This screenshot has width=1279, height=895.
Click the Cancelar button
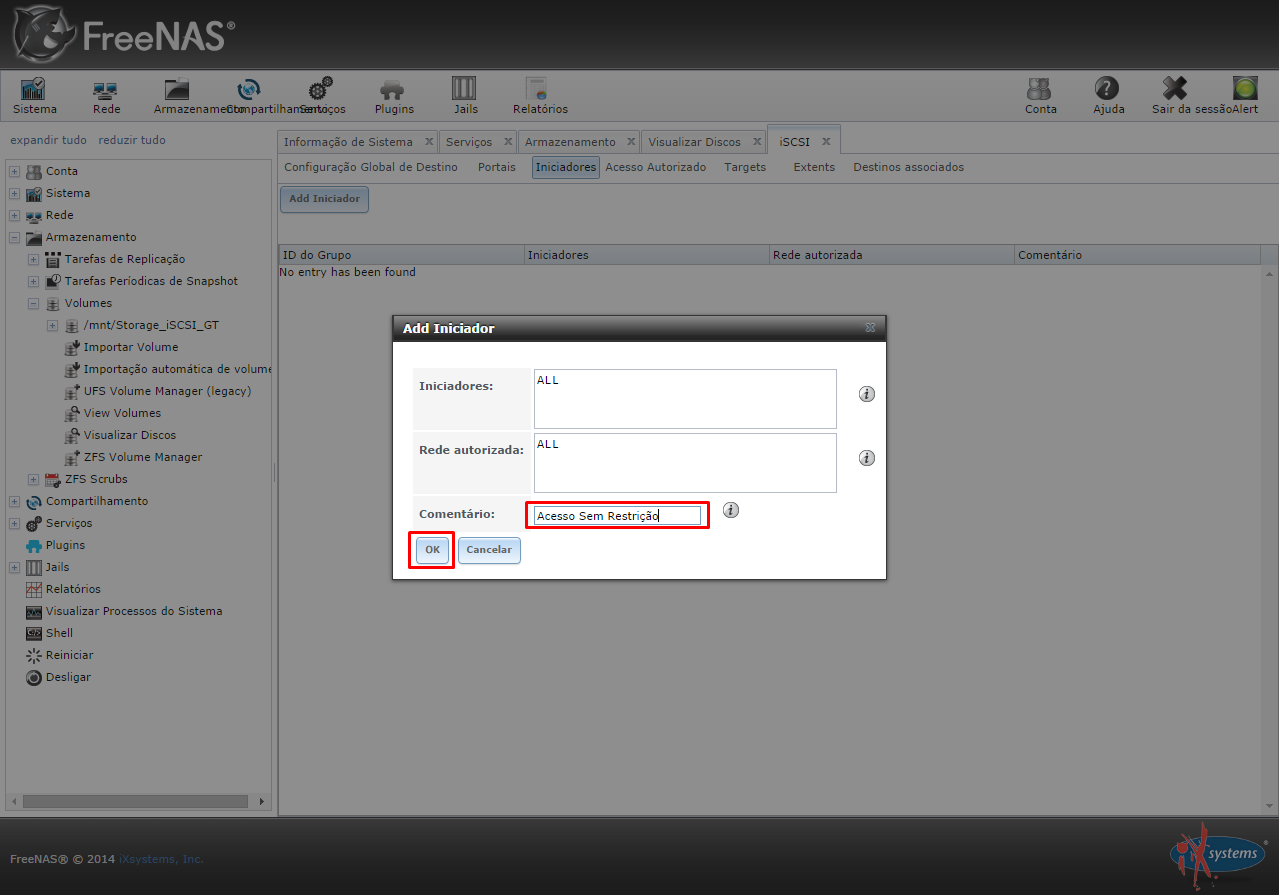489,550
